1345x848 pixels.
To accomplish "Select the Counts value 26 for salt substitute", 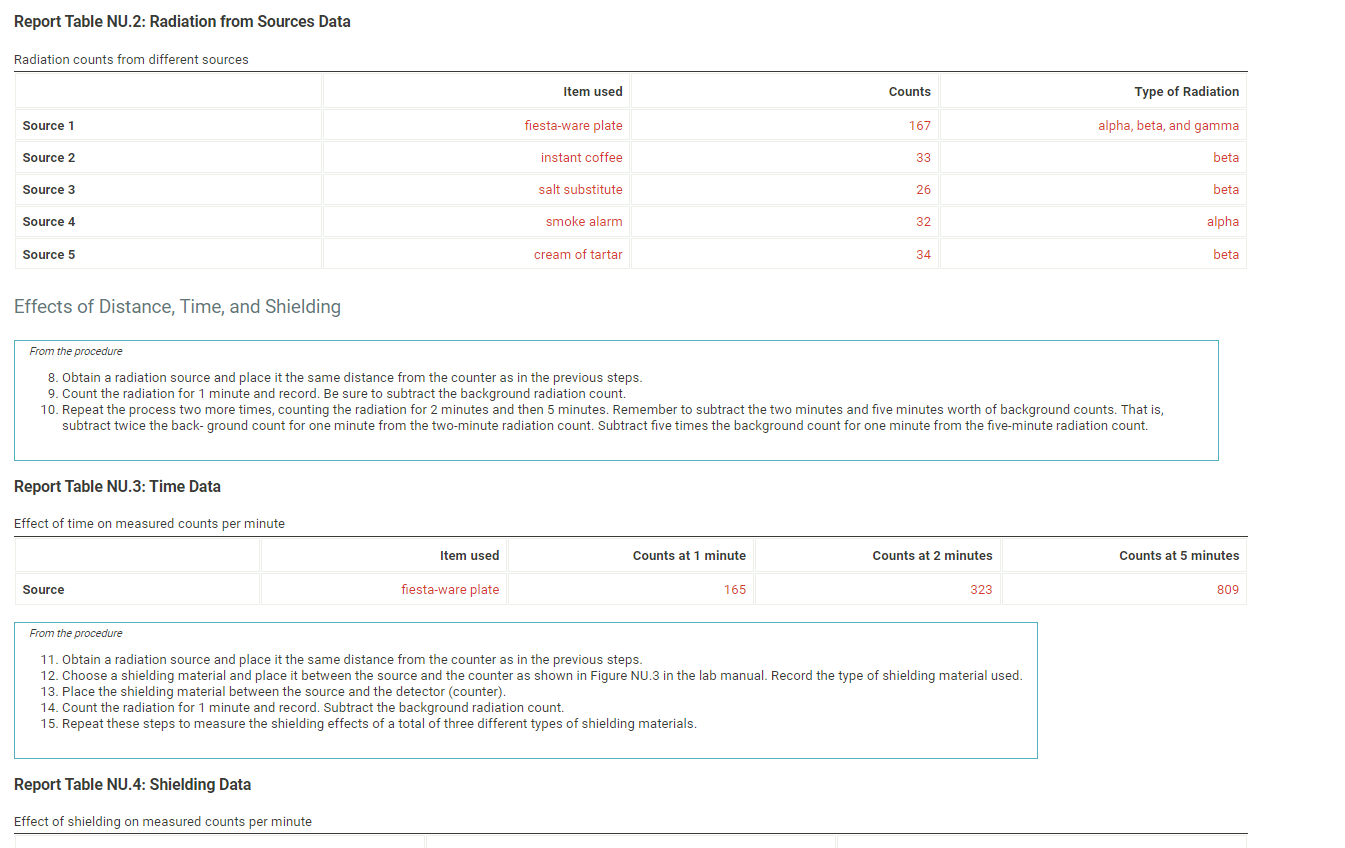I will coord(923,189).
